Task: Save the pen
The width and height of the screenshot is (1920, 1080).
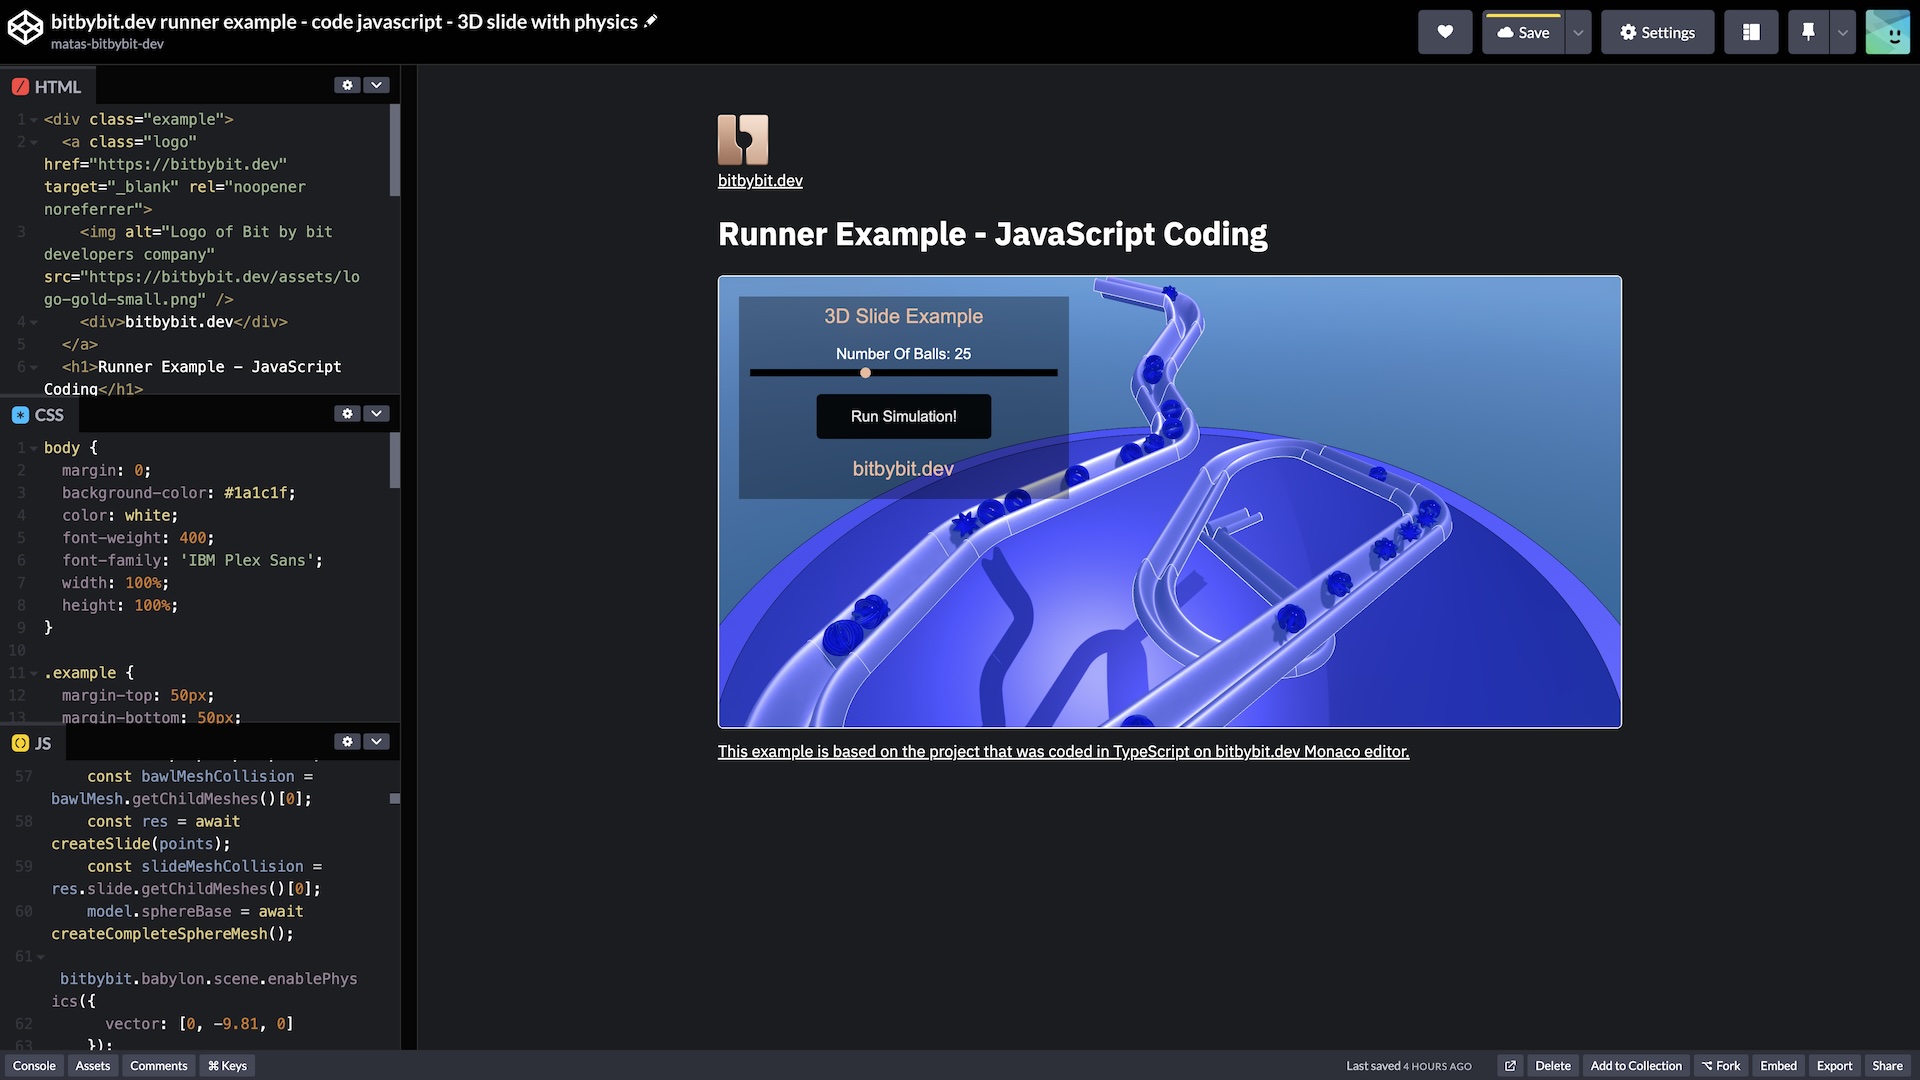Action: [x=1523, y=32]
